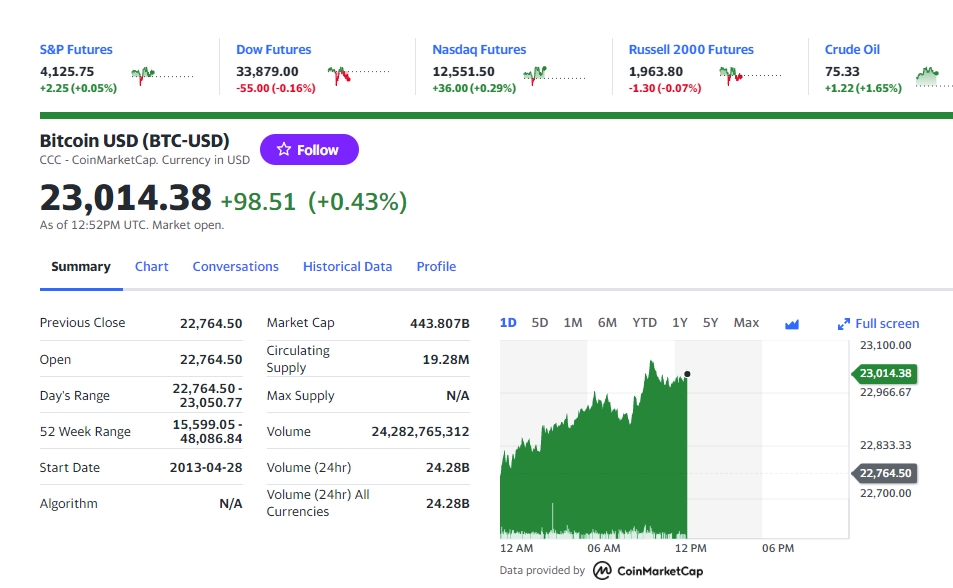Select the 1D chart range
The image size is (953, 588).
[508, 323]
